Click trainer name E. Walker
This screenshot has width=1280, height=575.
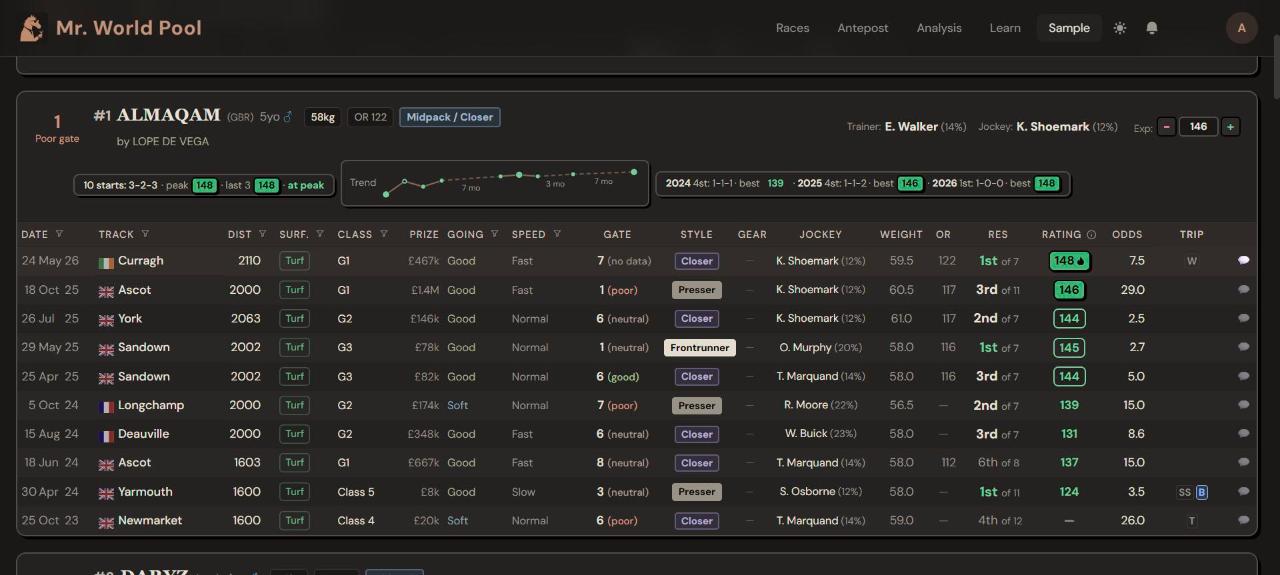pyautogui.click(x=911, y=127)
